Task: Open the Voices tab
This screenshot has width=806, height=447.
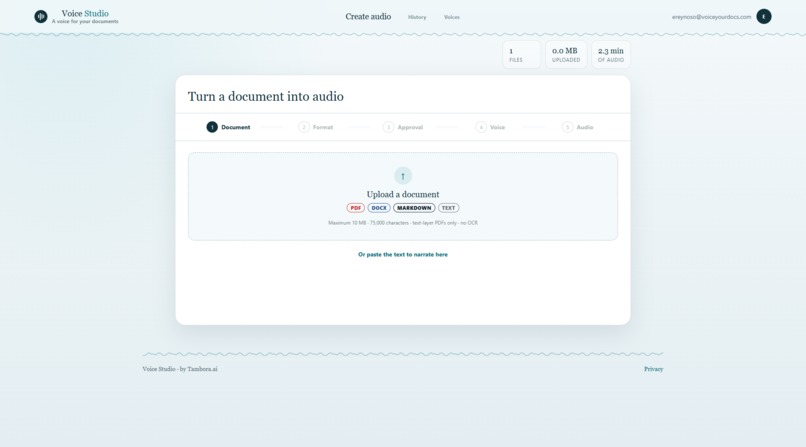Action: [452, 17]
